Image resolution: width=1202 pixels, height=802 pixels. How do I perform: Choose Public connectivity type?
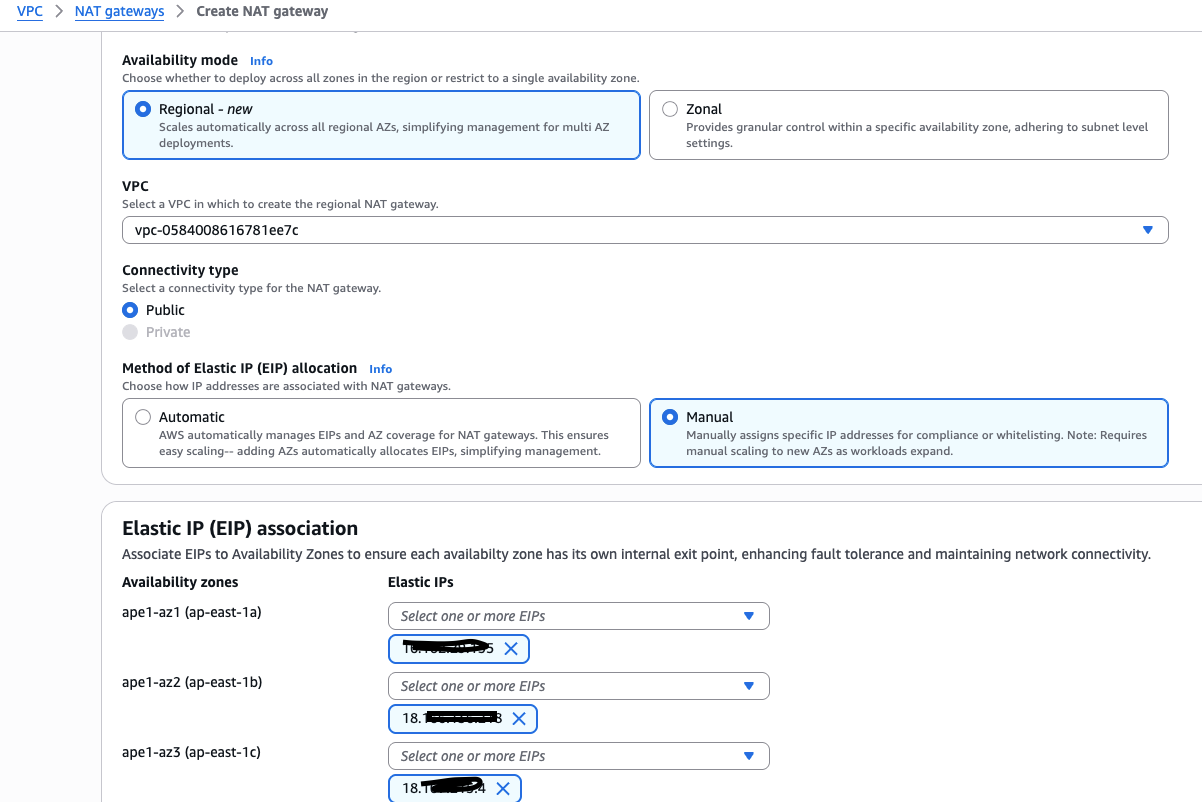pyautogui.click(x=130, y=310)
